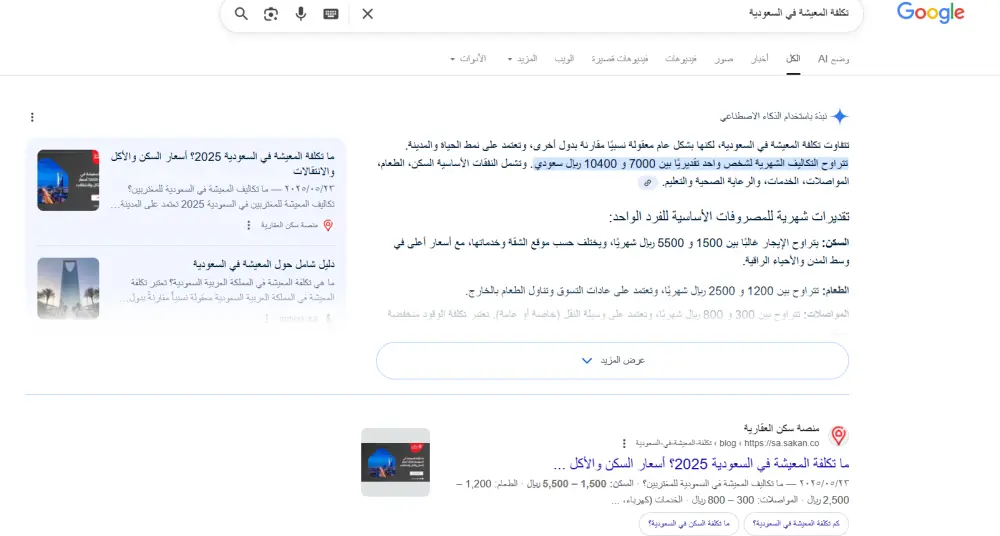
Task: Click chip ما تكلفة السكن في السعودية
Action: pyautogui.click(x=689, y=523)
